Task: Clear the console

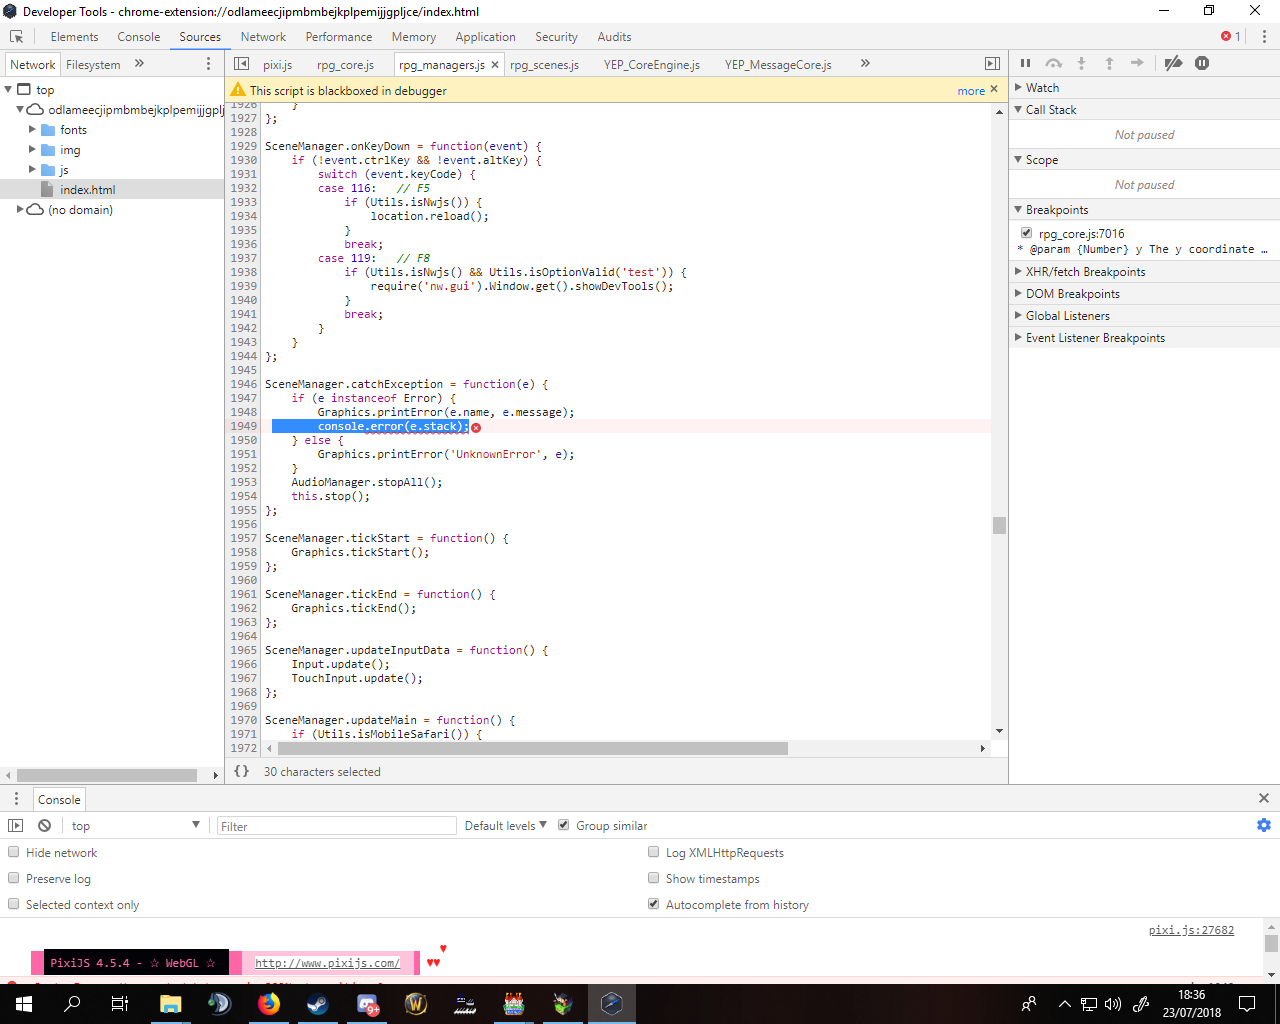Action: pyautogui.click(x=45, y=825)
